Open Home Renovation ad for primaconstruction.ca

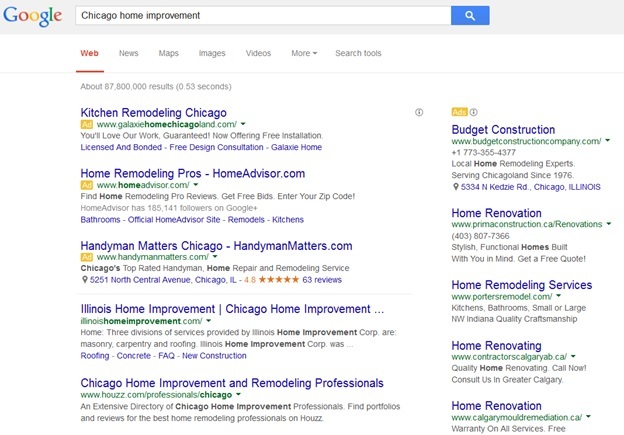[x=496, y=213]
